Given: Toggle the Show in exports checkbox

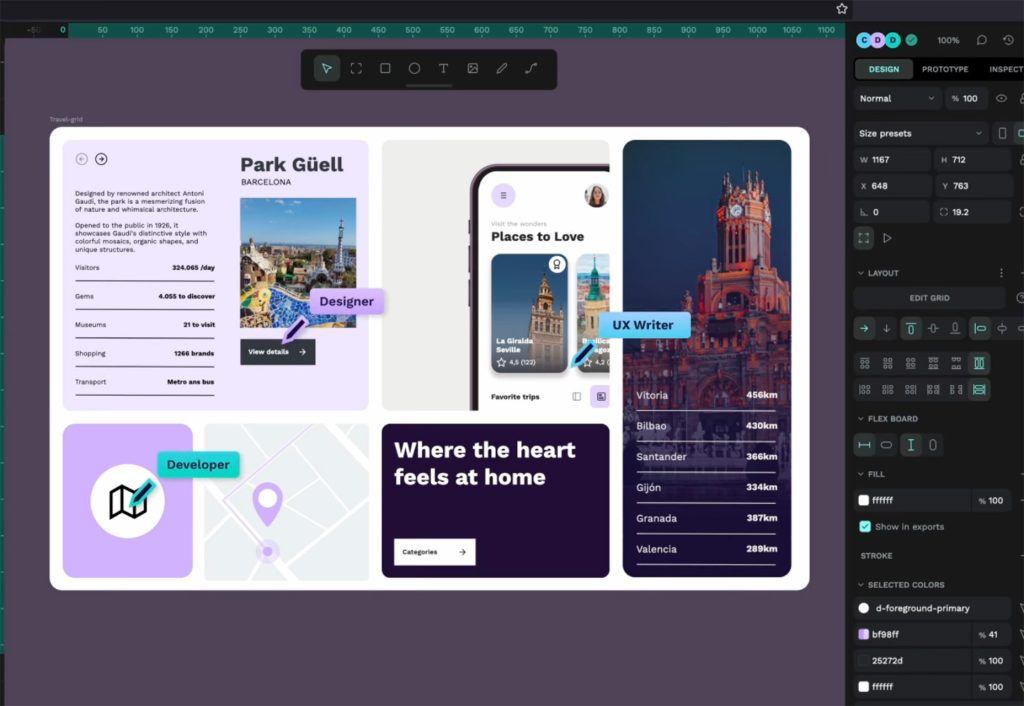Looking at the screenshot, I should [865, 527].
